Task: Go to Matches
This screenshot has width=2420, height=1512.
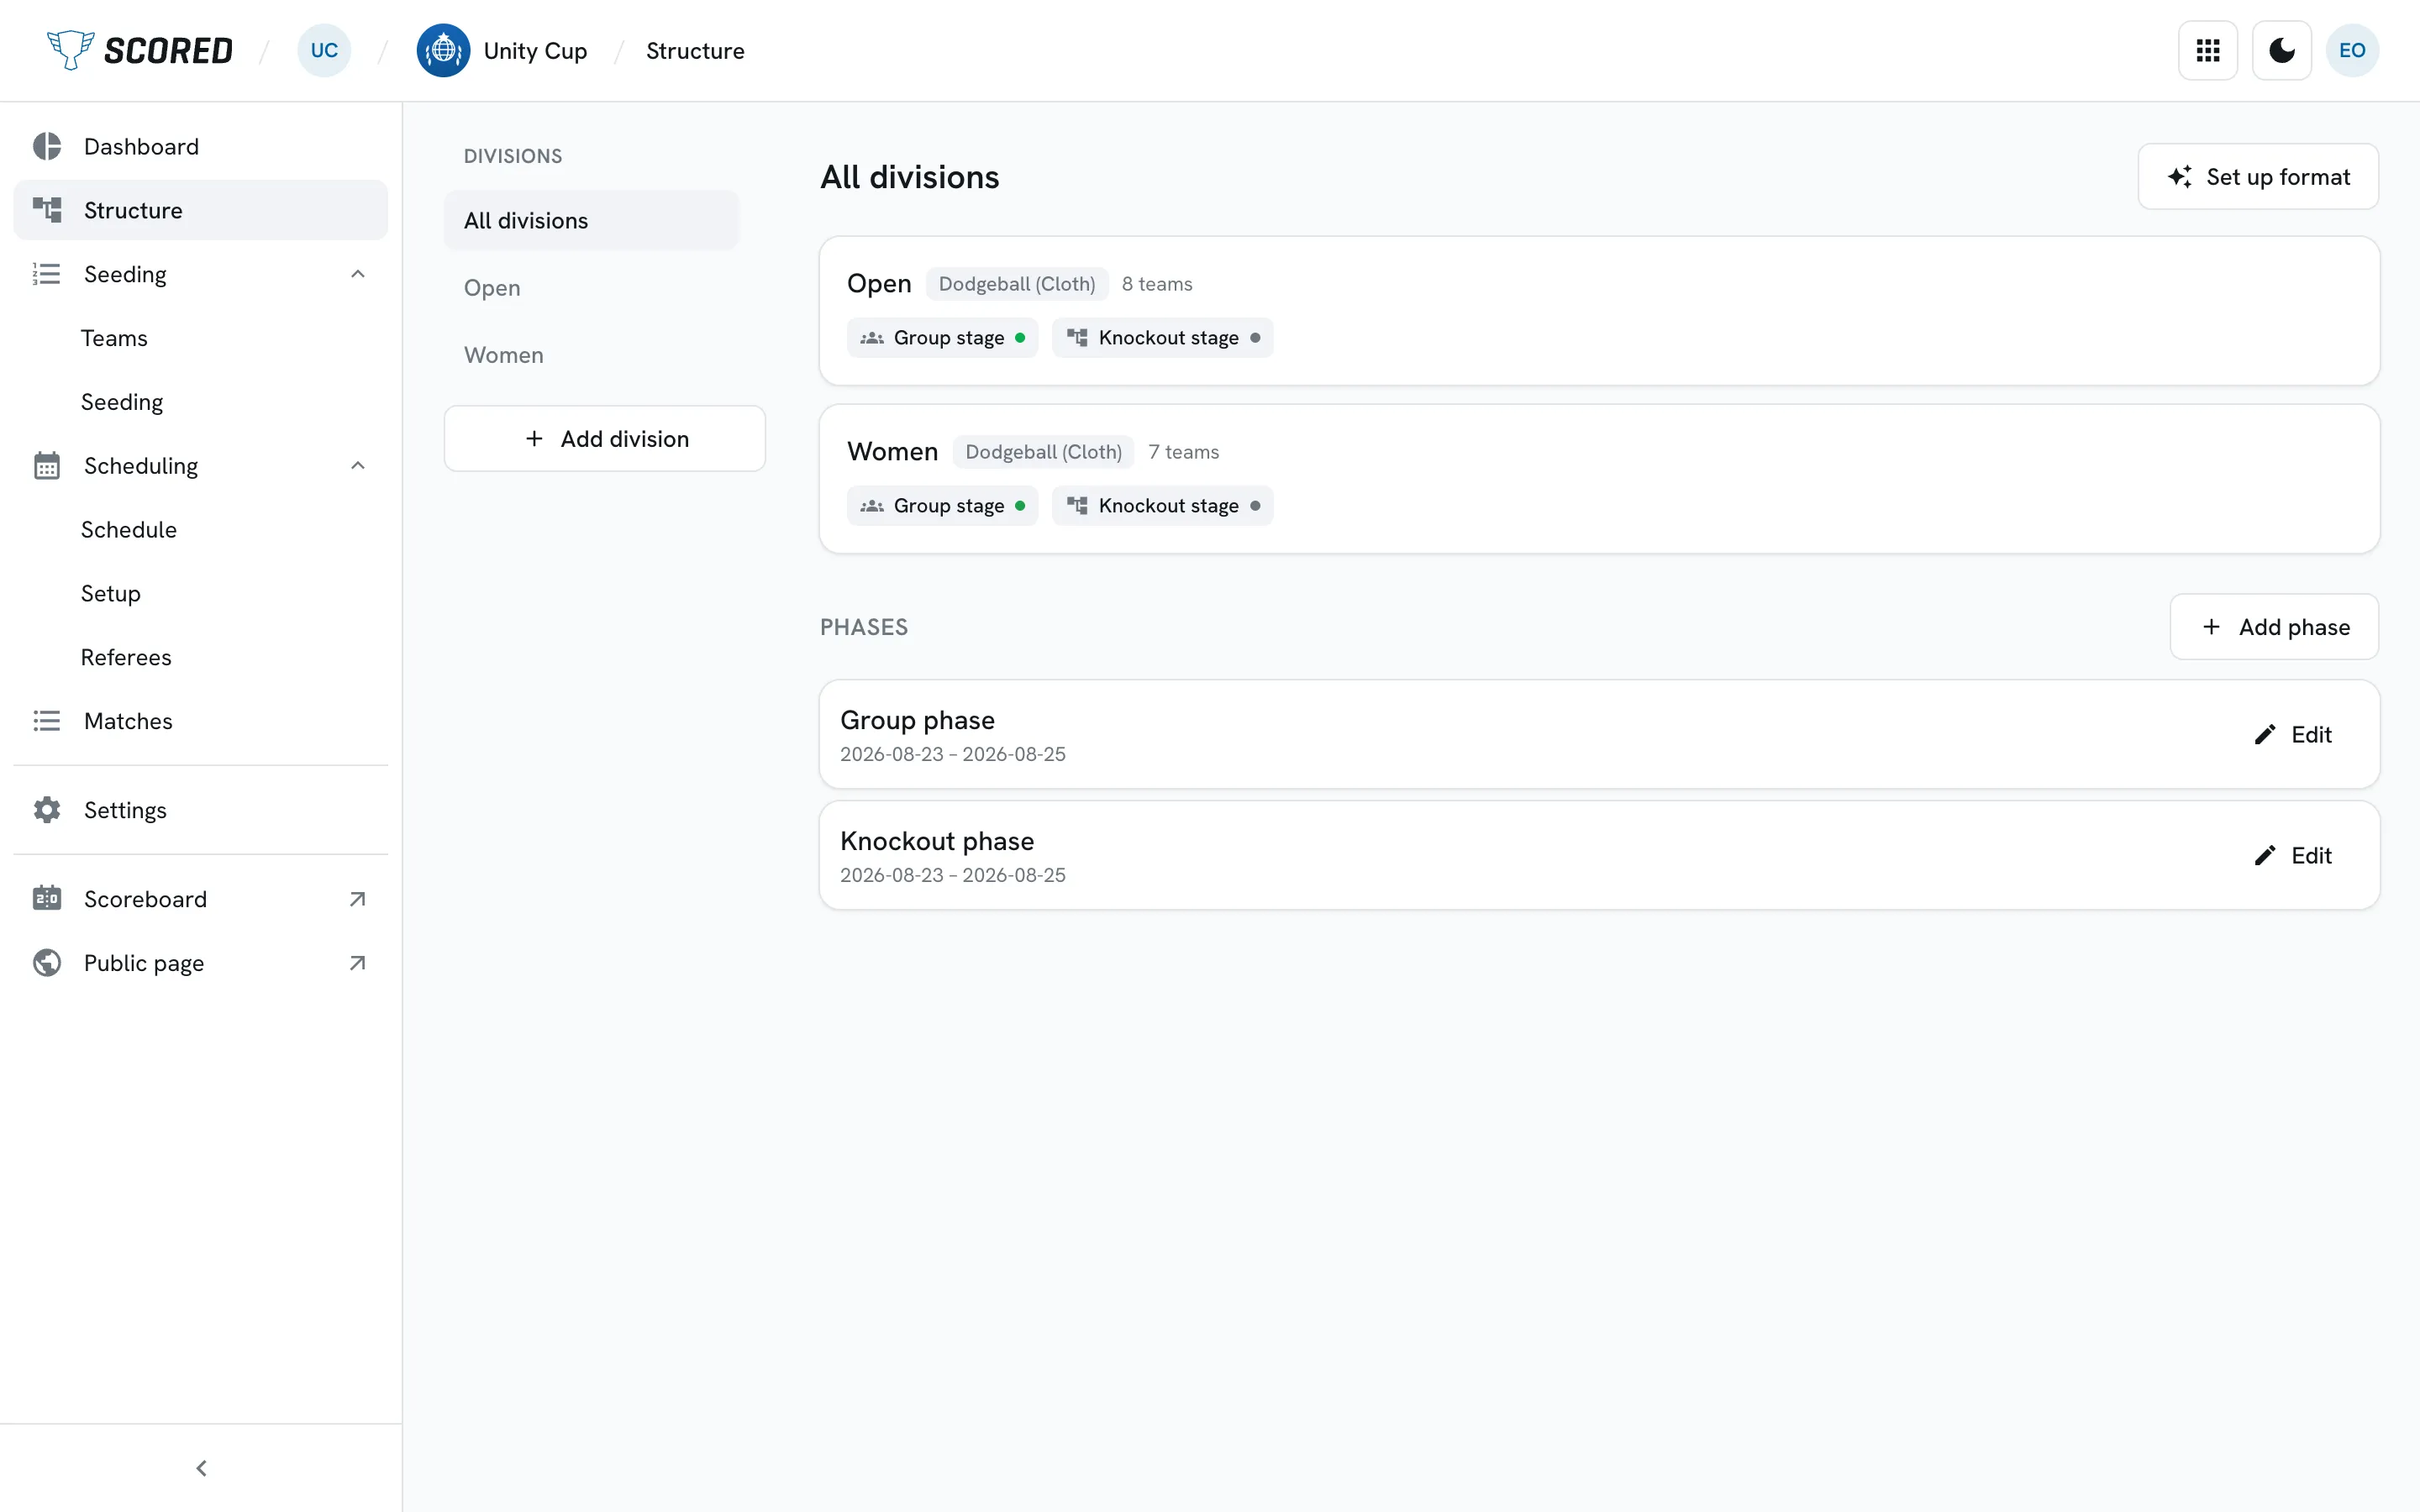Action: click(x=200, y=721)
